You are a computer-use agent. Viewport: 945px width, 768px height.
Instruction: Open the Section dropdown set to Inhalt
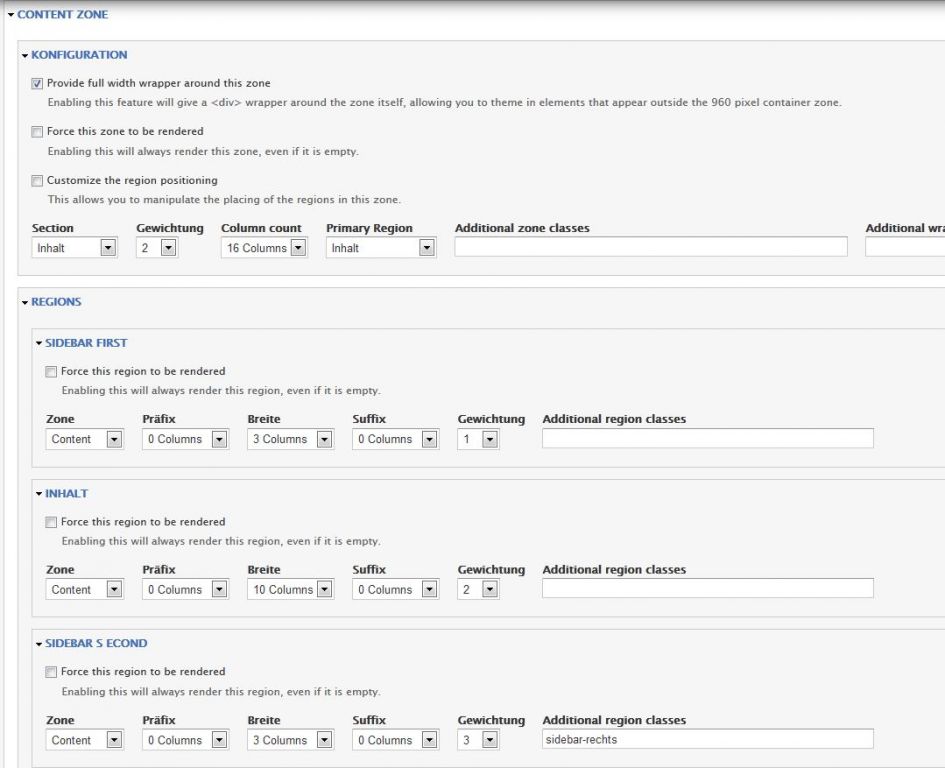pyautogui.click(x=75, y=248)
